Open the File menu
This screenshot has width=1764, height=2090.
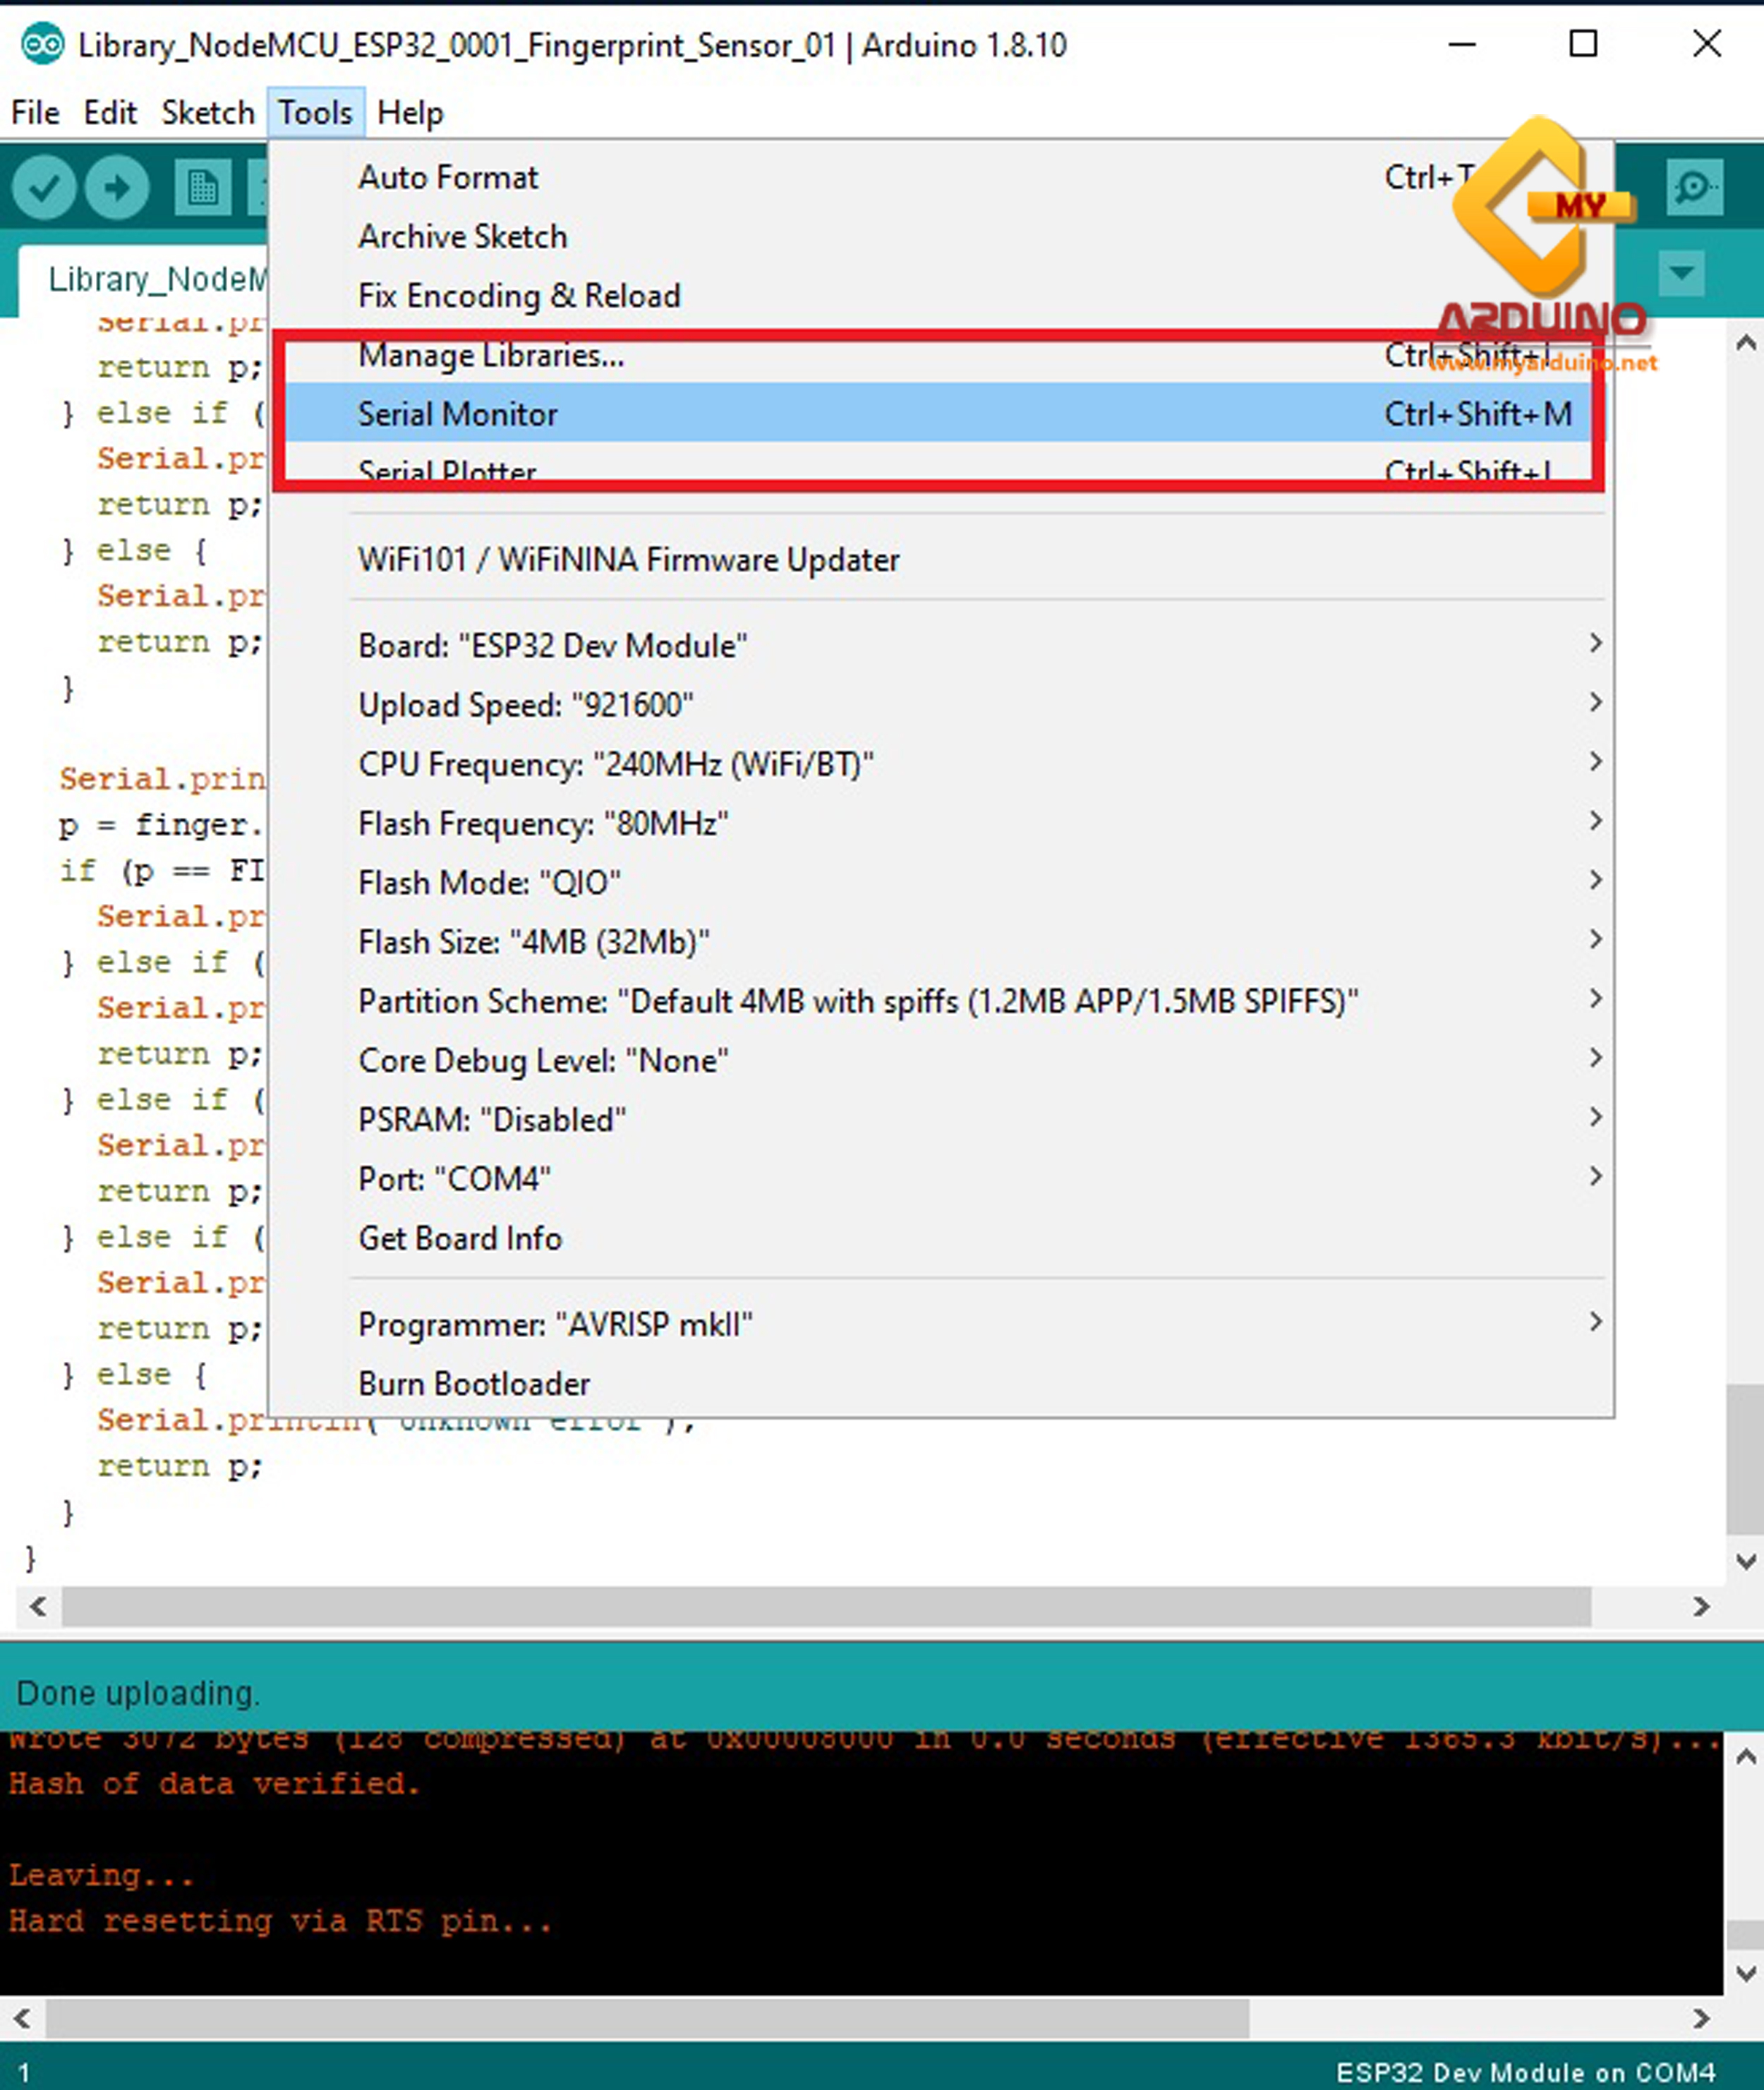click(34, 112)
